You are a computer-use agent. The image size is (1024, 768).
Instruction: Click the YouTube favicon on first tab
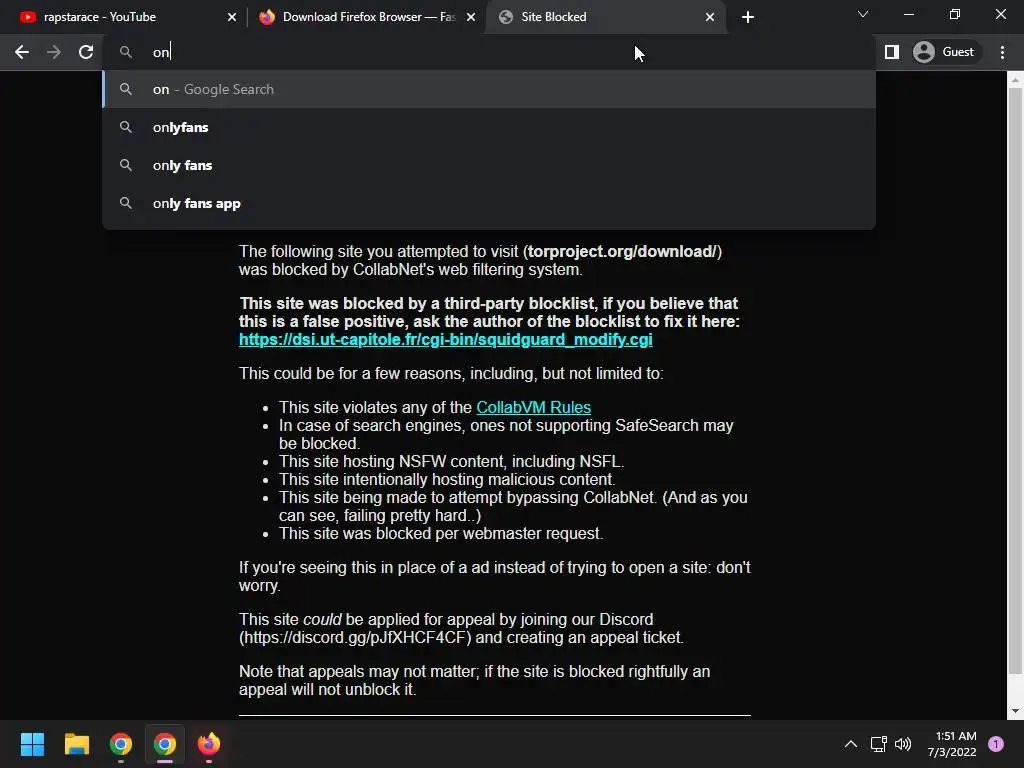coord(27,17)
